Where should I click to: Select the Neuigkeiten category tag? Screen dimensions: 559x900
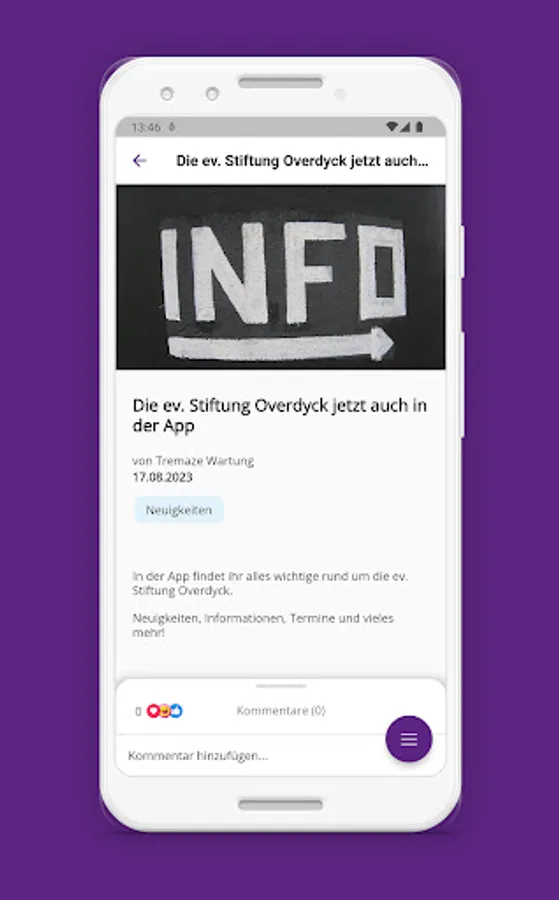(179, 510)
